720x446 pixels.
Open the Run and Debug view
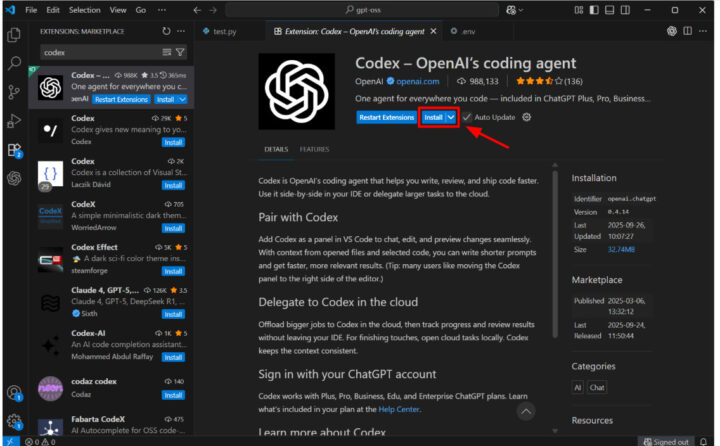tap(14, 121)
